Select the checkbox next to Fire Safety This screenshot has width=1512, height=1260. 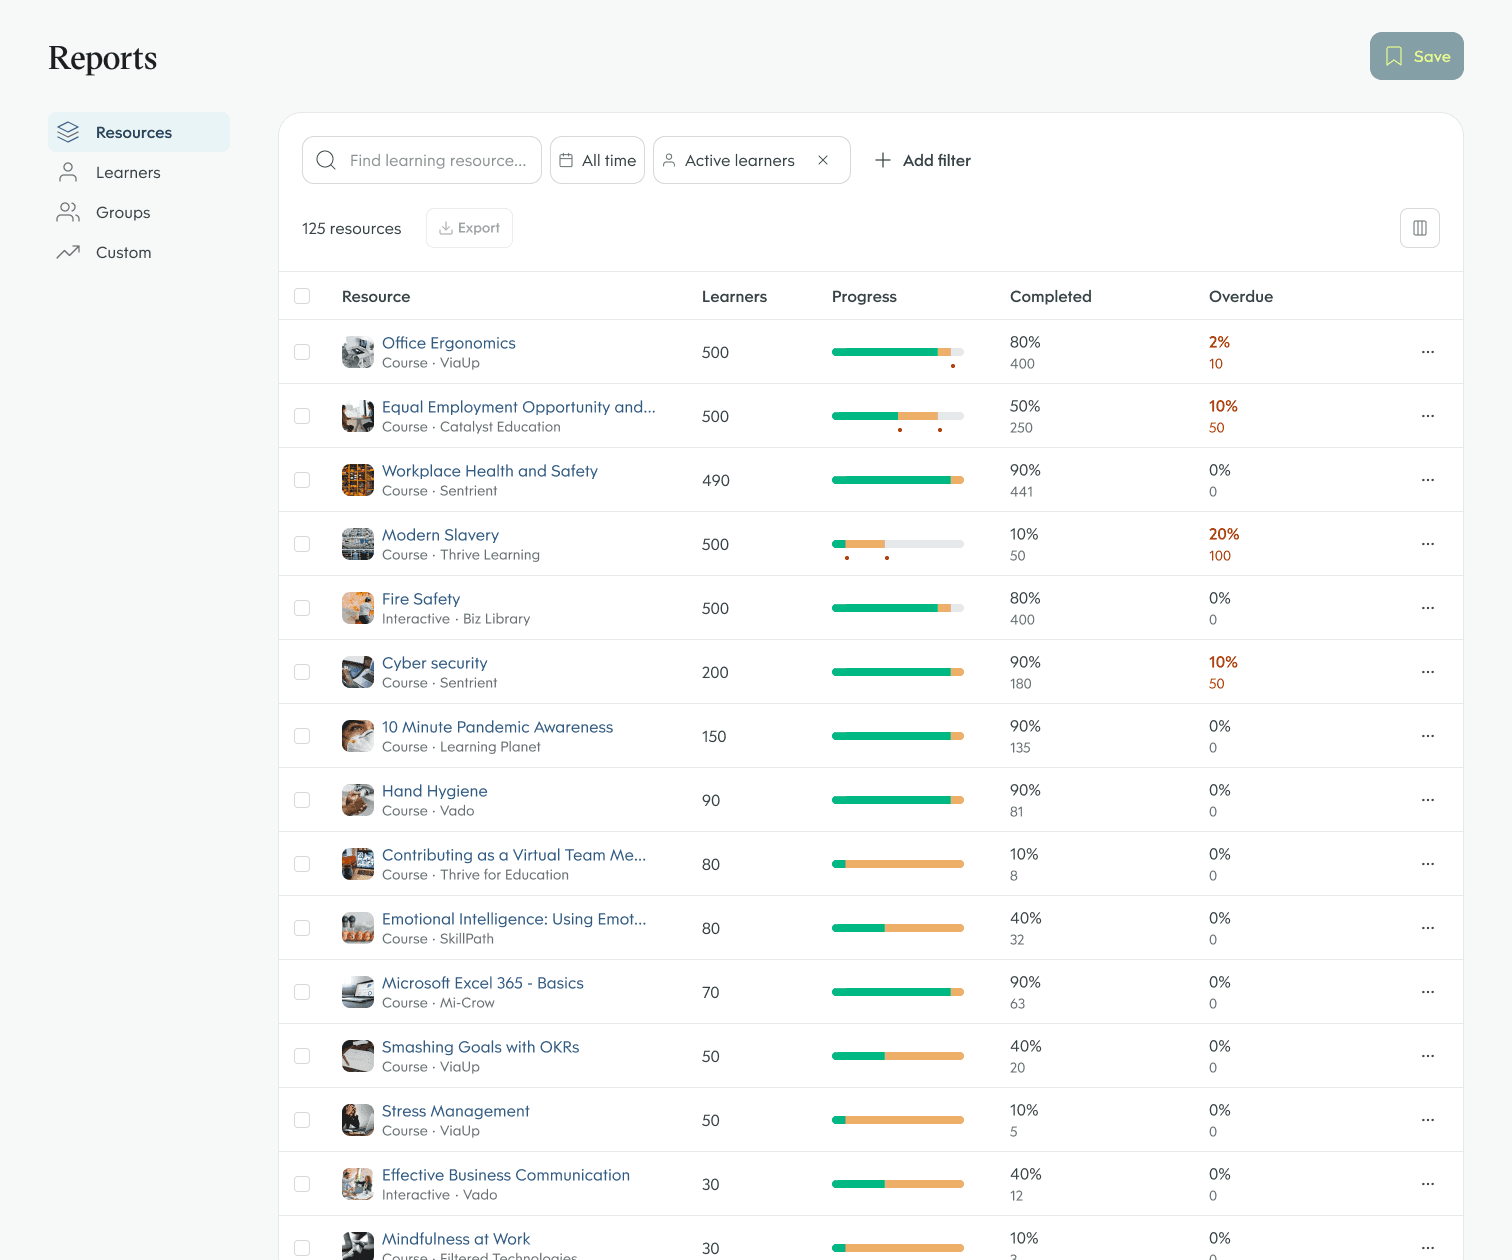[302, 607]
